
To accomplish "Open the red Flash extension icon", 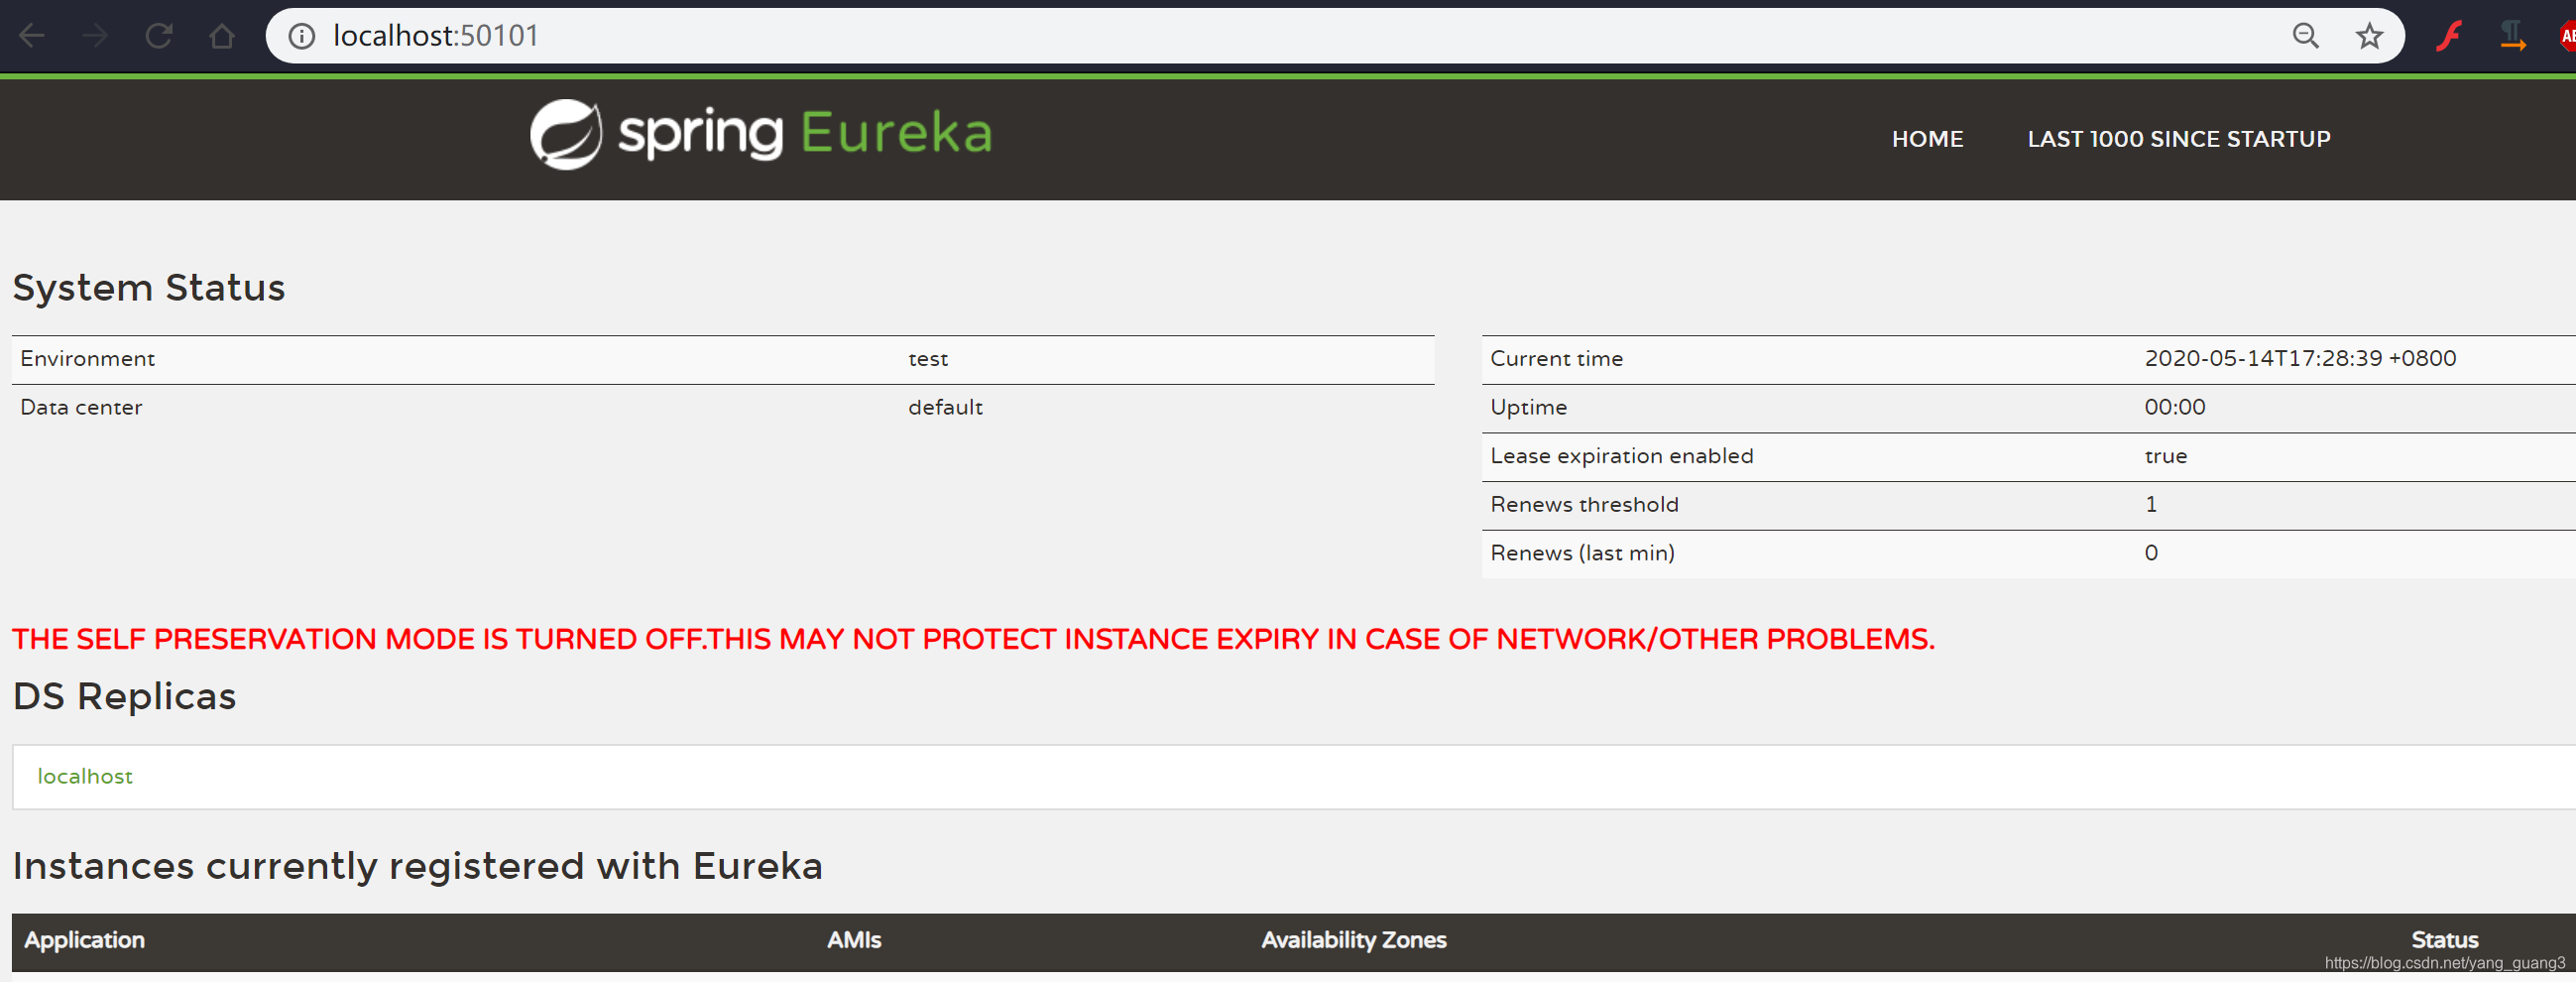I will tap(2448, 37).
